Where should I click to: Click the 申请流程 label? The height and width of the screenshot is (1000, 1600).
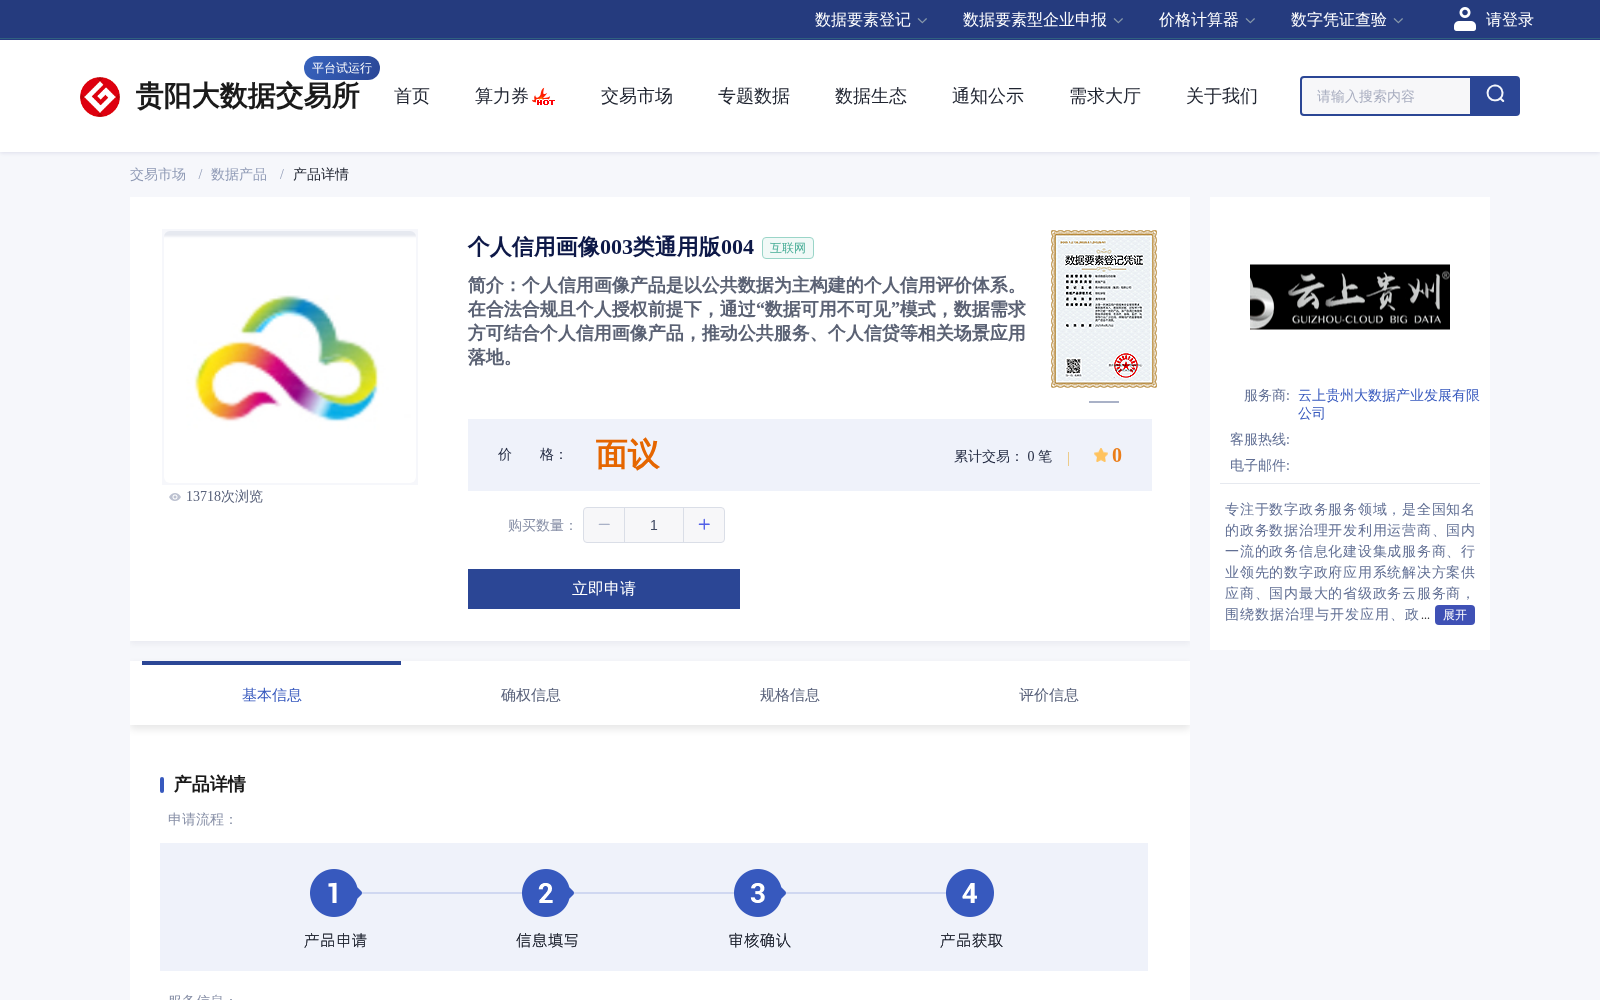(x=202, y=820)
